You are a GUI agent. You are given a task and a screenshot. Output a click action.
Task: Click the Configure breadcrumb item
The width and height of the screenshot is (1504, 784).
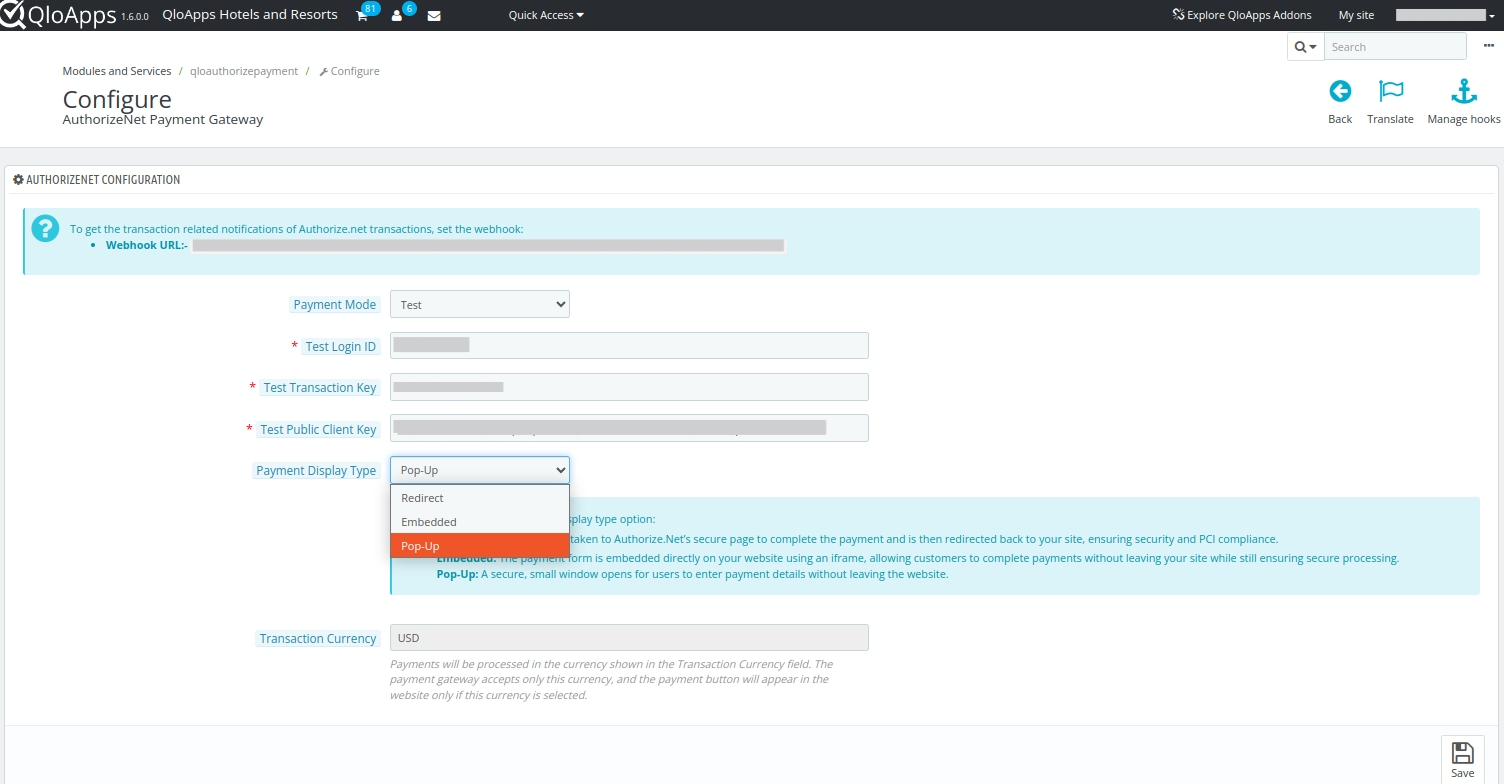pos(349,71)
